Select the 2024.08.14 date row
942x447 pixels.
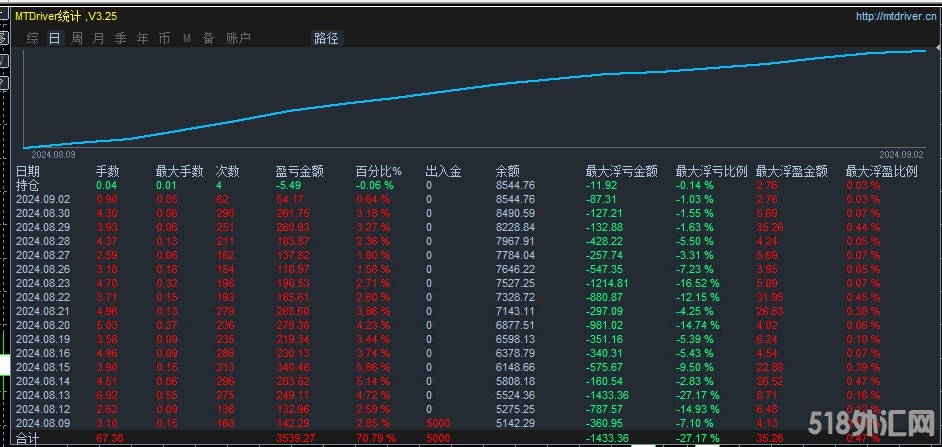[43, 382]
